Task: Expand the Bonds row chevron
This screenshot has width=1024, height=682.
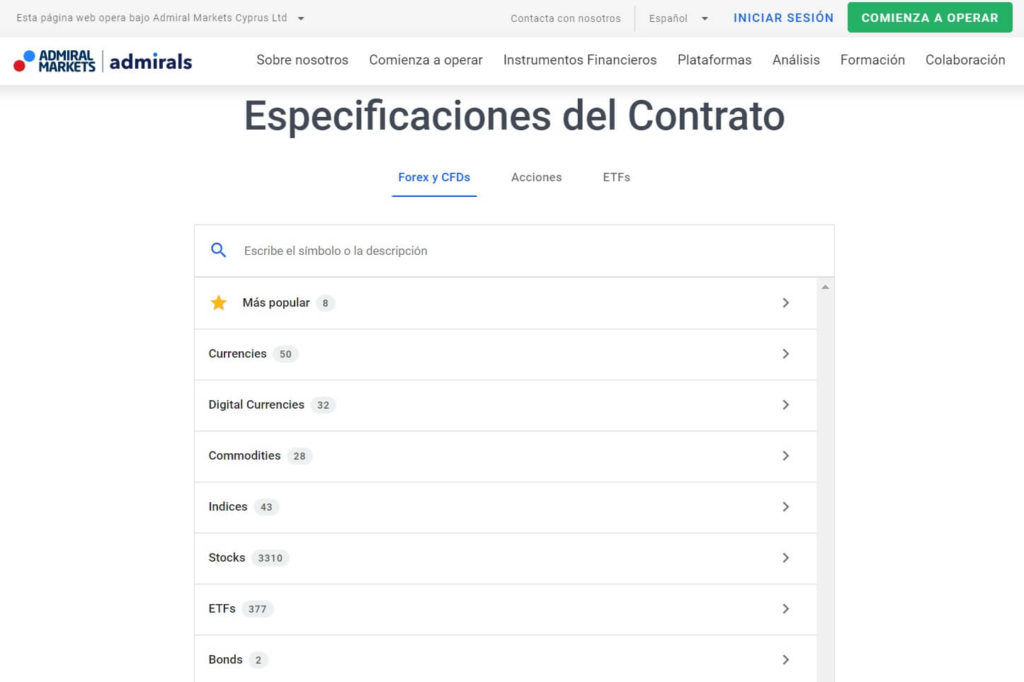Action: pyautogui.click(x=786, y=659)
